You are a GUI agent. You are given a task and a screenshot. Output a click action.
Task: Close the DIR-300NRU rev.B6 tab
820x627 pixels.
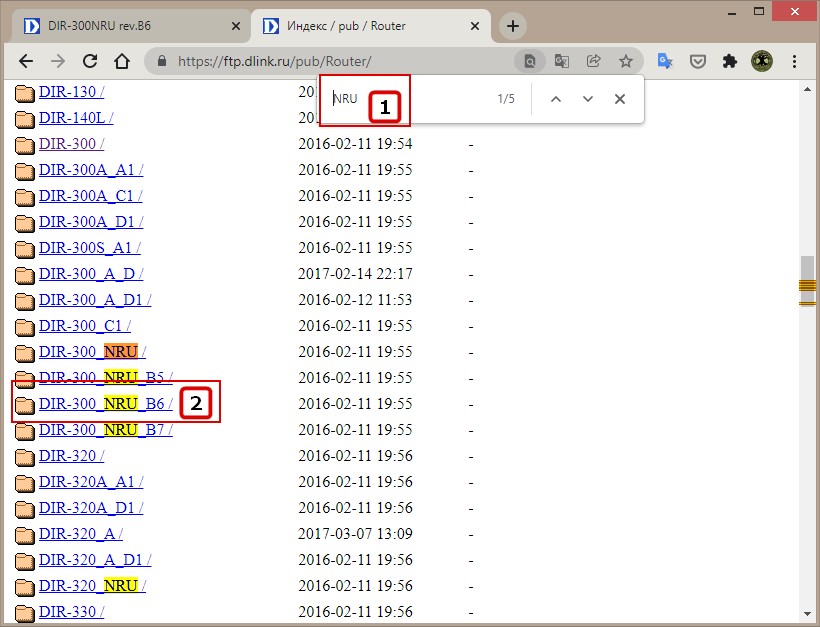pos(236,26)
